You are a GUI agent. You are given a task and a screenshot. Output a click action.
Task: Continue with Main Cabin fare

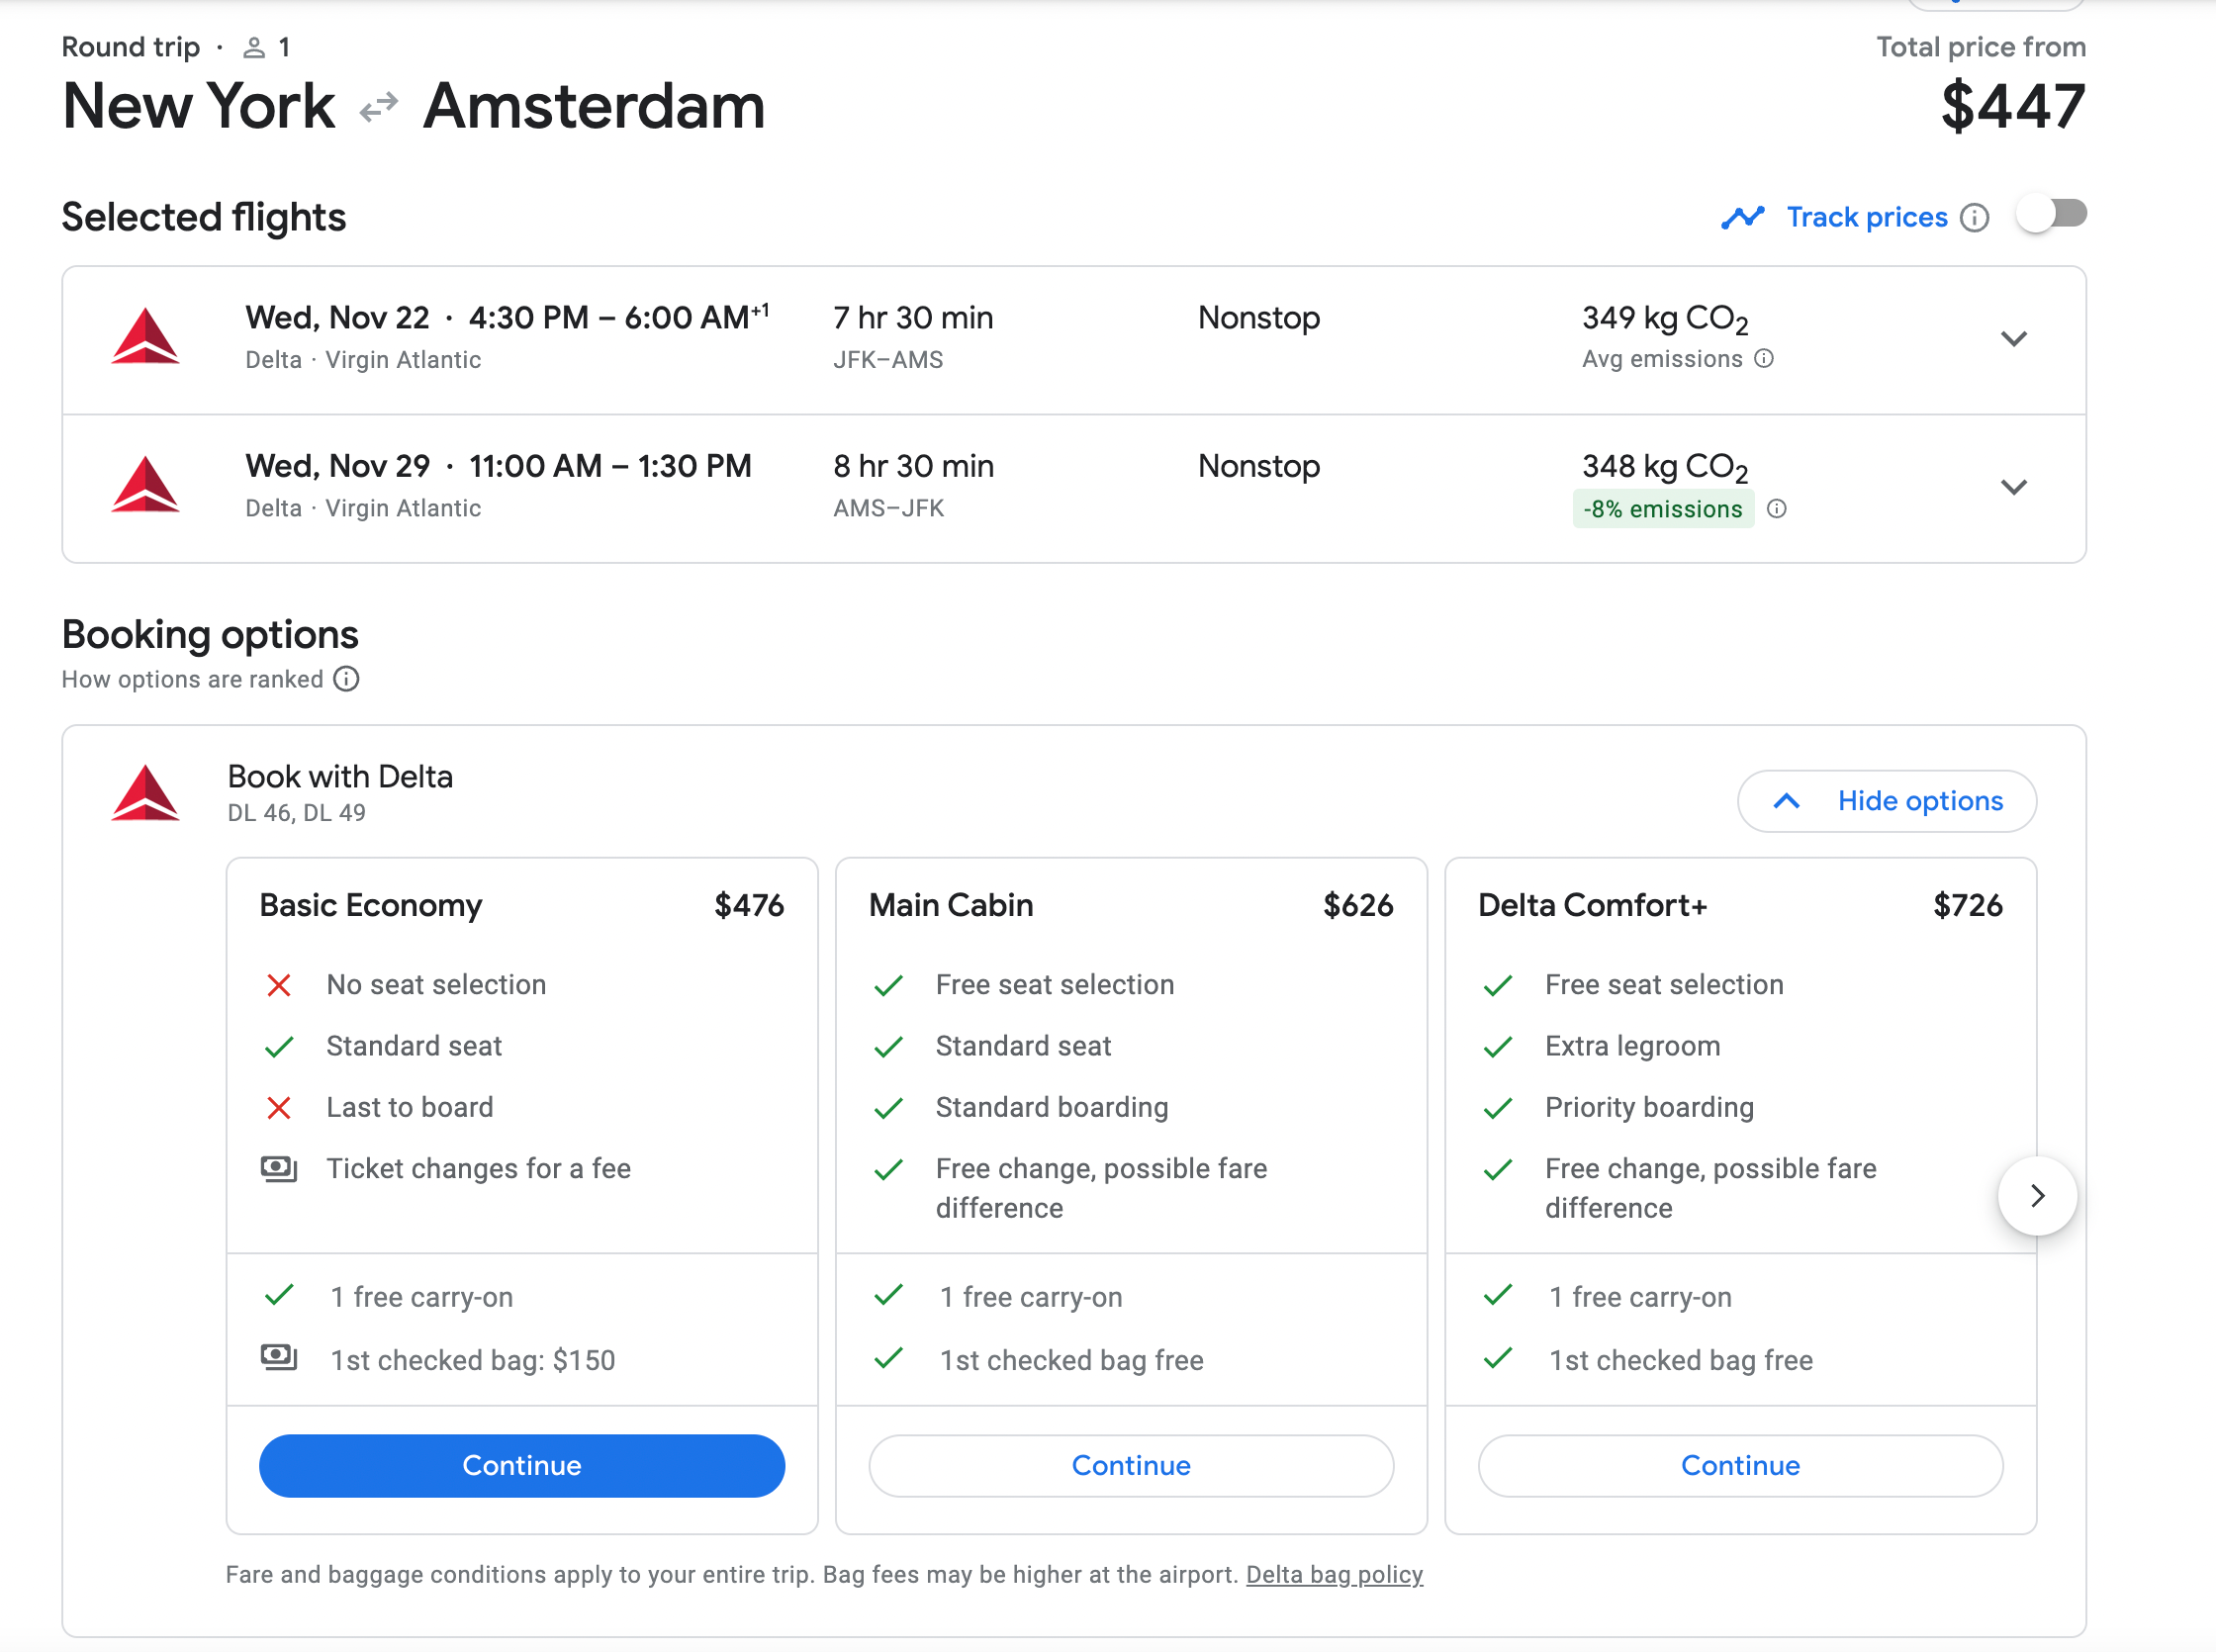(x=1130, y=1465)
